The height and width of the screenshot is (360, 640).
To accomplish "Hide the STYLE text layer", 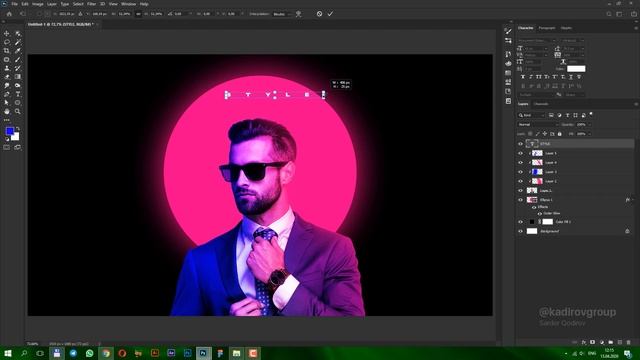I will coord(520,144).
